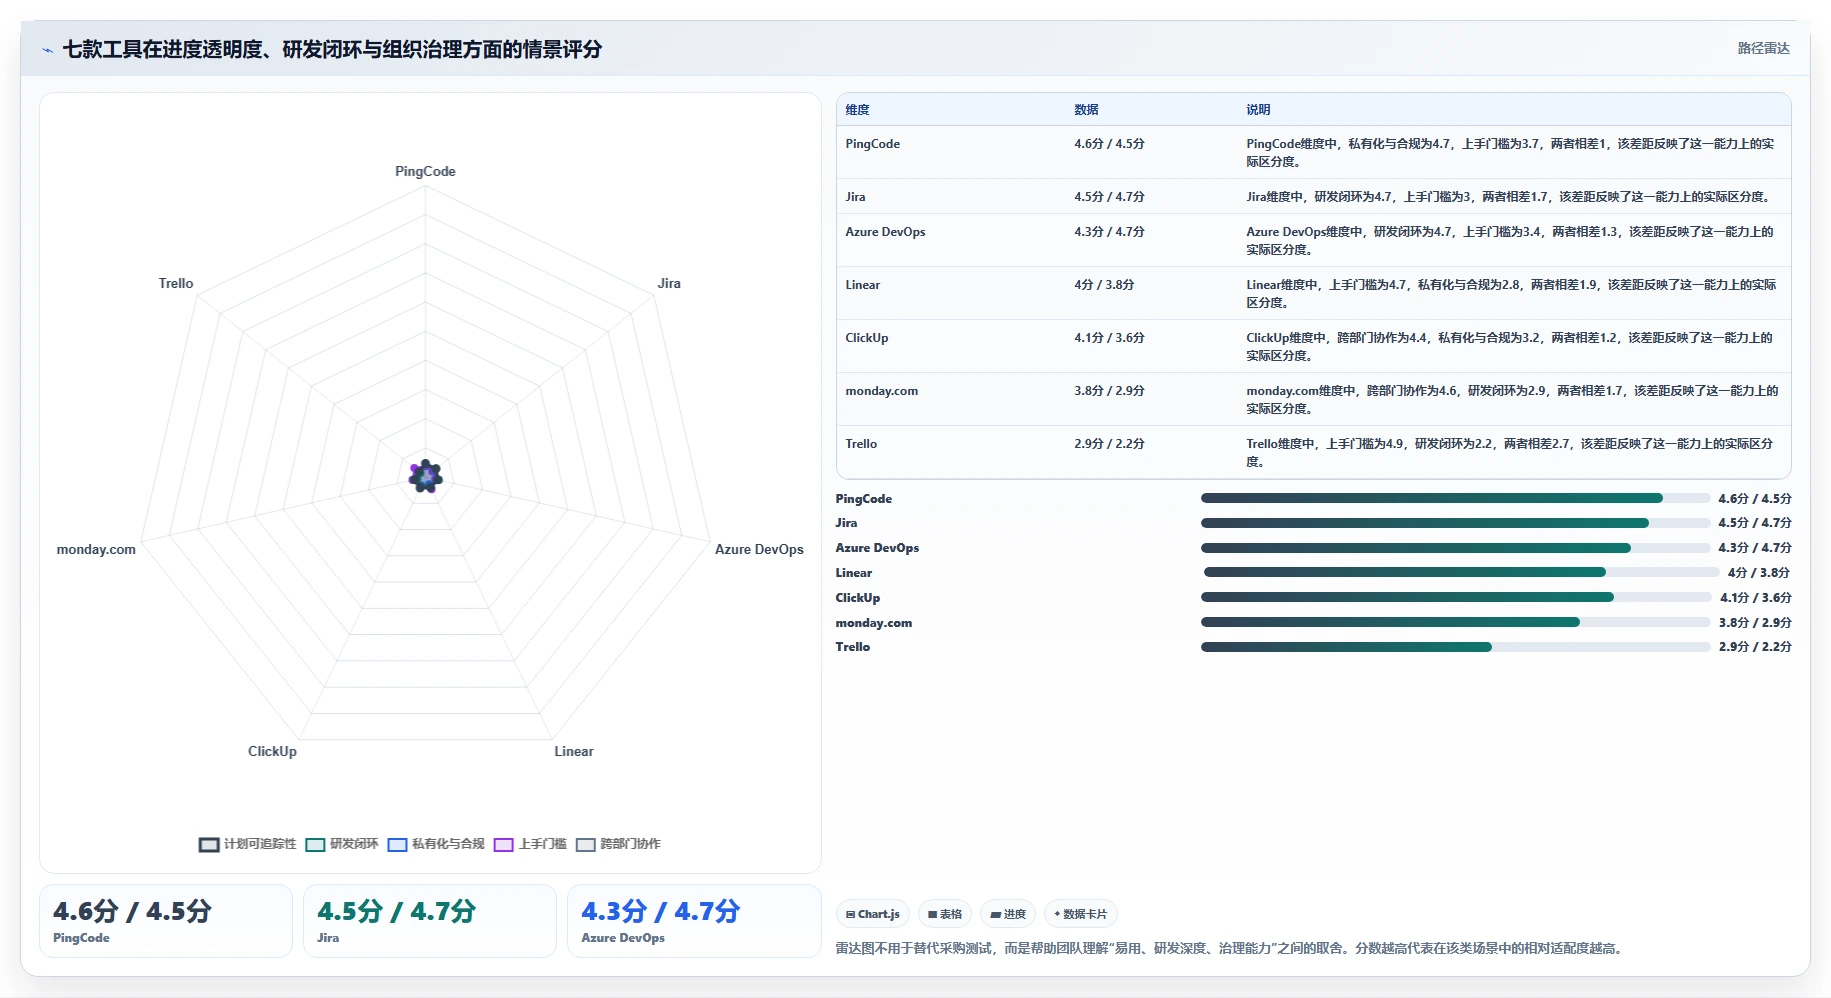Click the 进度 tag chip
The image size is (1831, 998).
(x=1008, y=914)
